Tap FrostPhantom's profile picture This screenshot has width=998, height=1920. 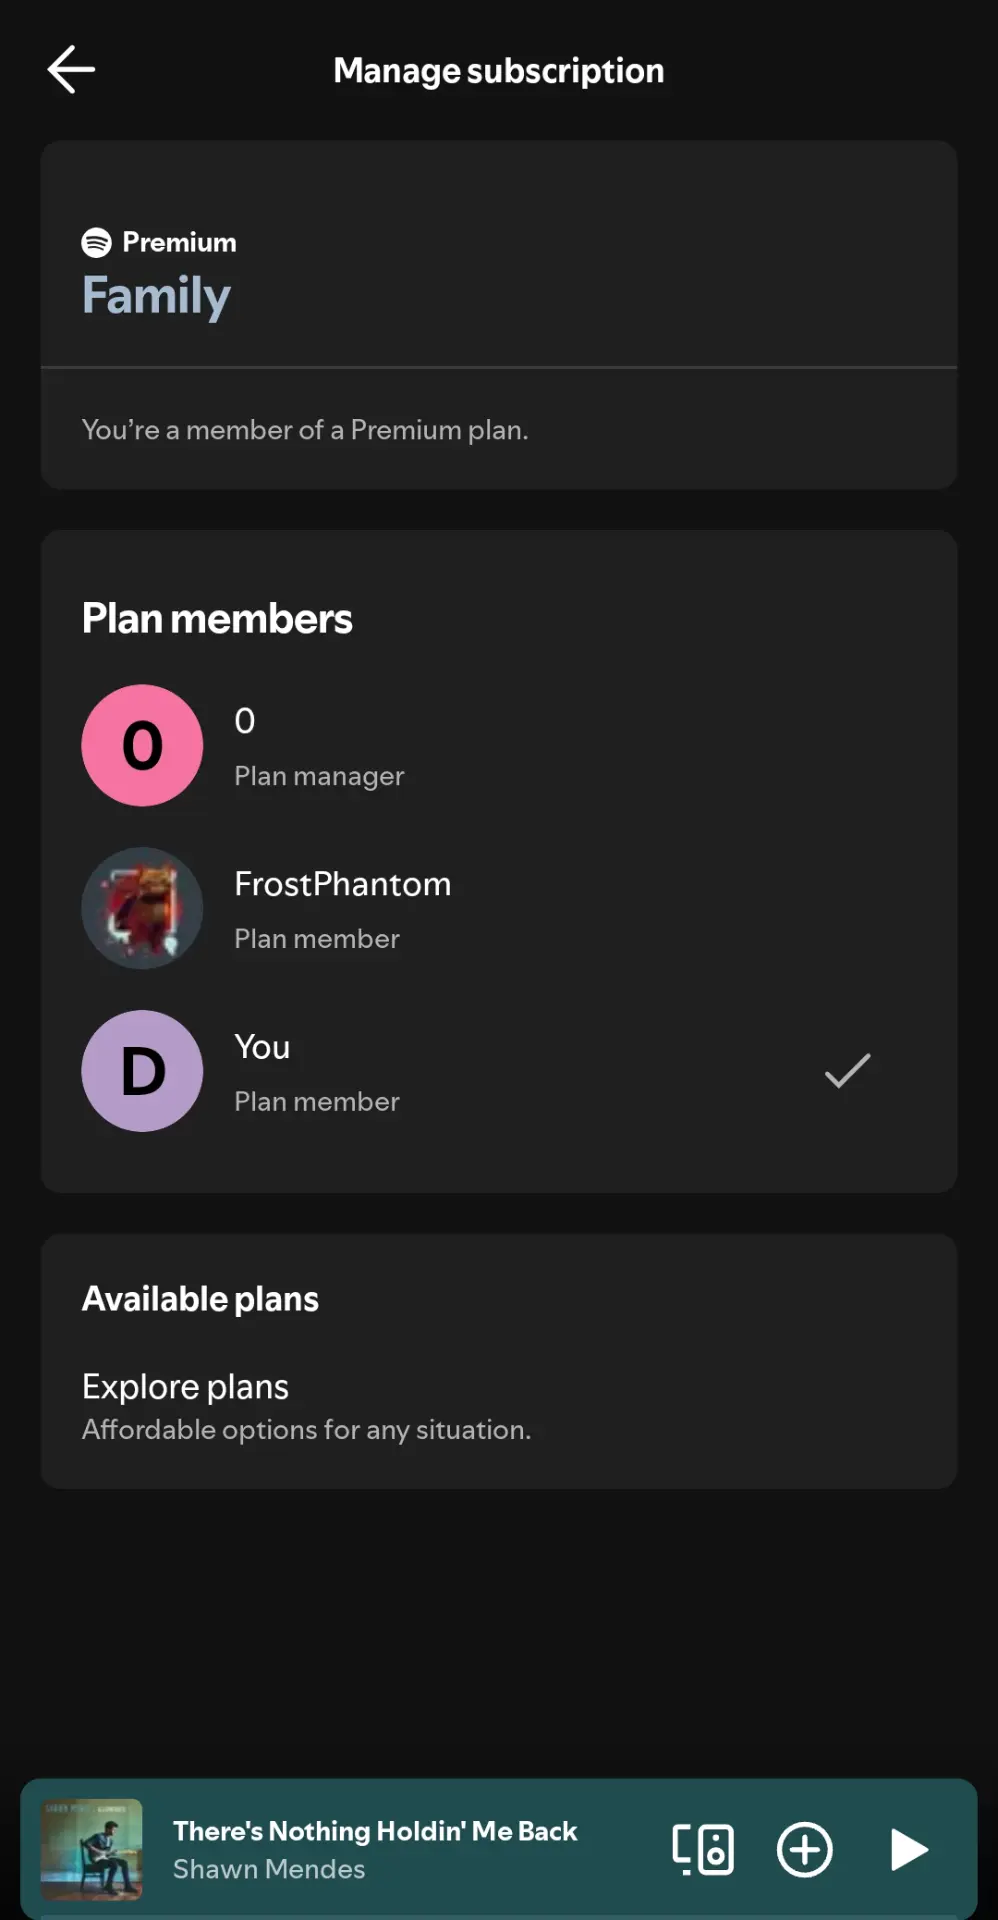142,908
